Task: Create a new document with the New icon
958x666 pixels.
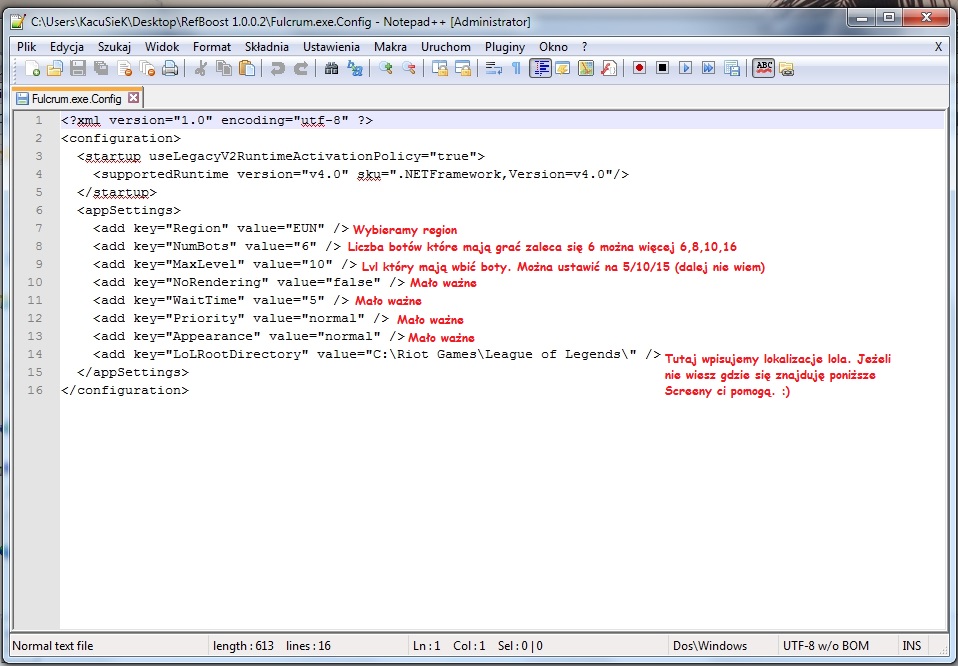Action: (32, 68)
